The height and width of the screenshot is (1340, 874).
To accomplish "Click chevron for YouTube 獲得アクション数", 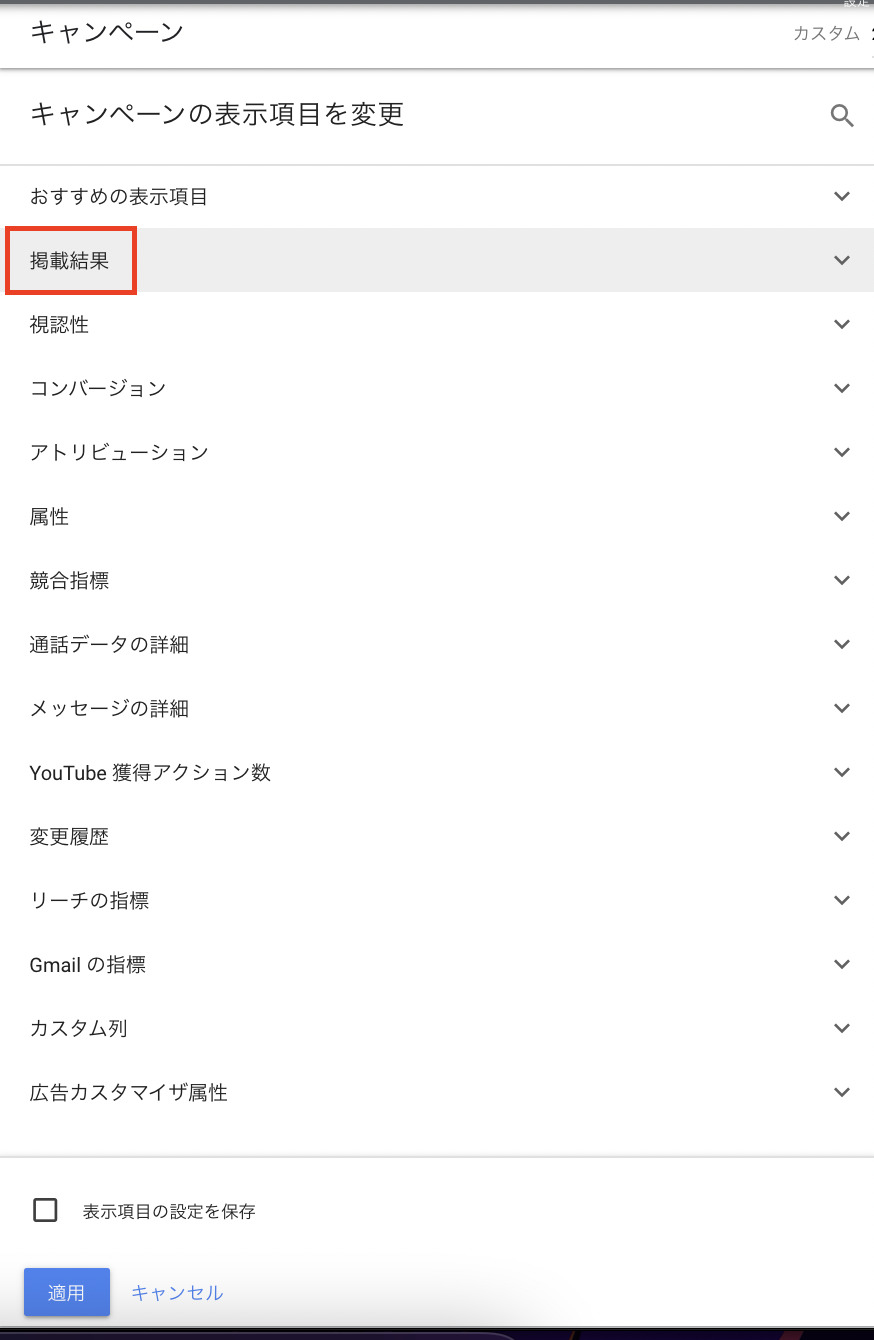I will point(842,772).
